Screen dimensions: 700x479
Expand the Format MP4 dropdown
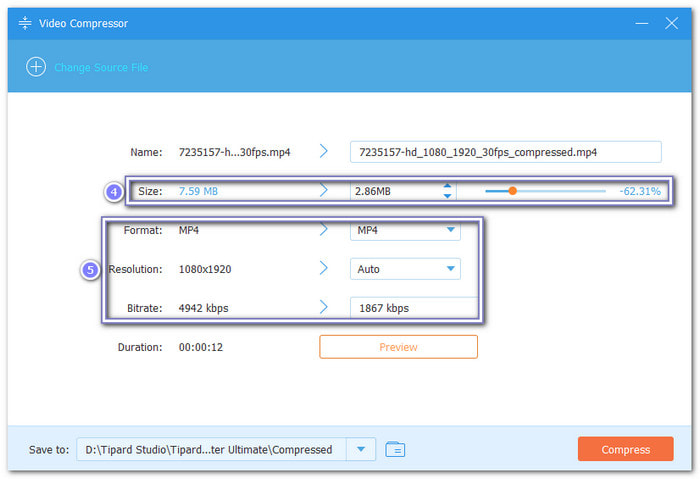coord(450,230)
